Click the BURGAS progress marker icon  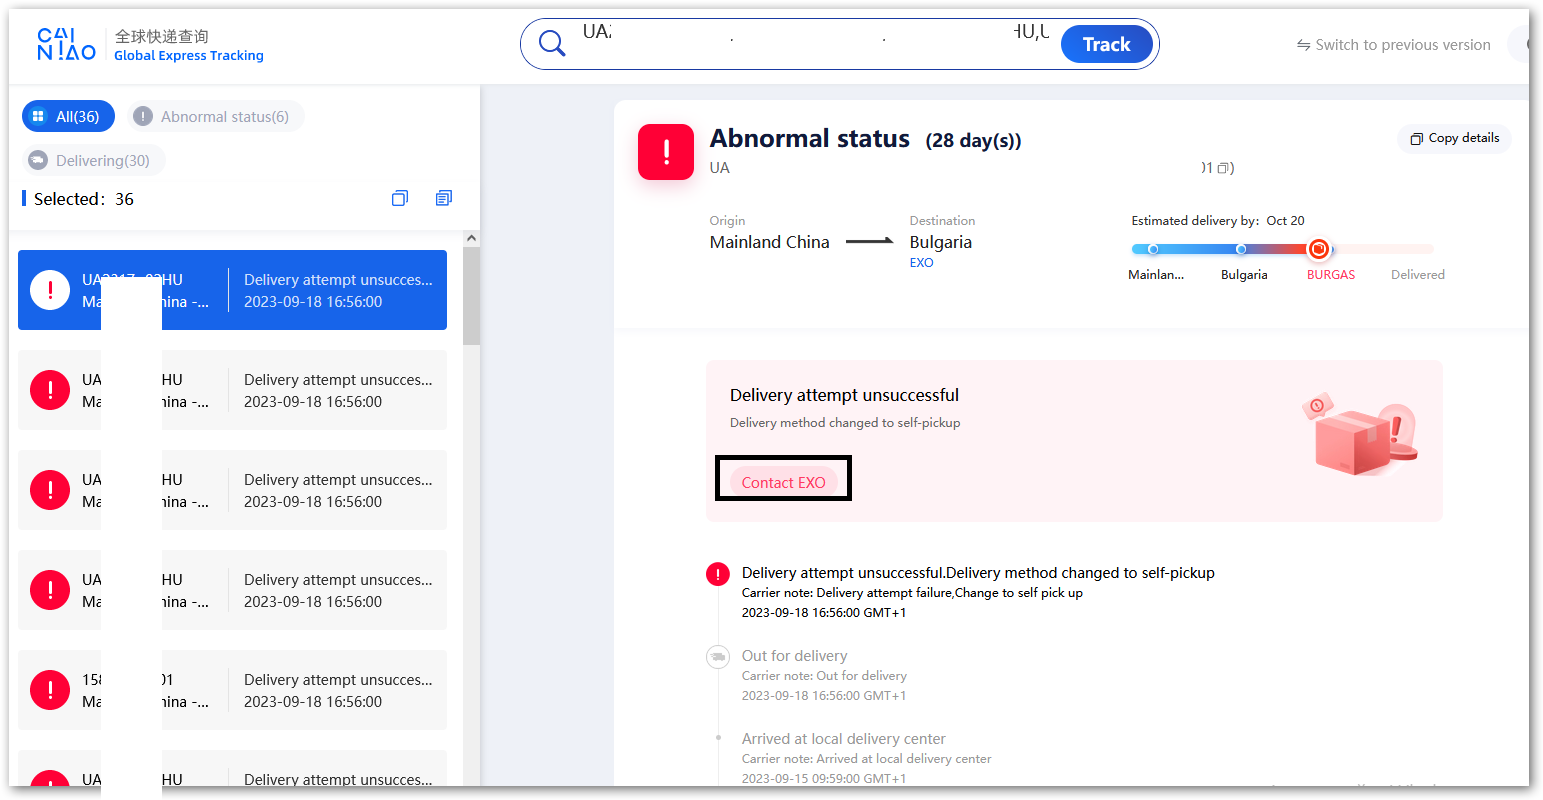click(1319, 249)
